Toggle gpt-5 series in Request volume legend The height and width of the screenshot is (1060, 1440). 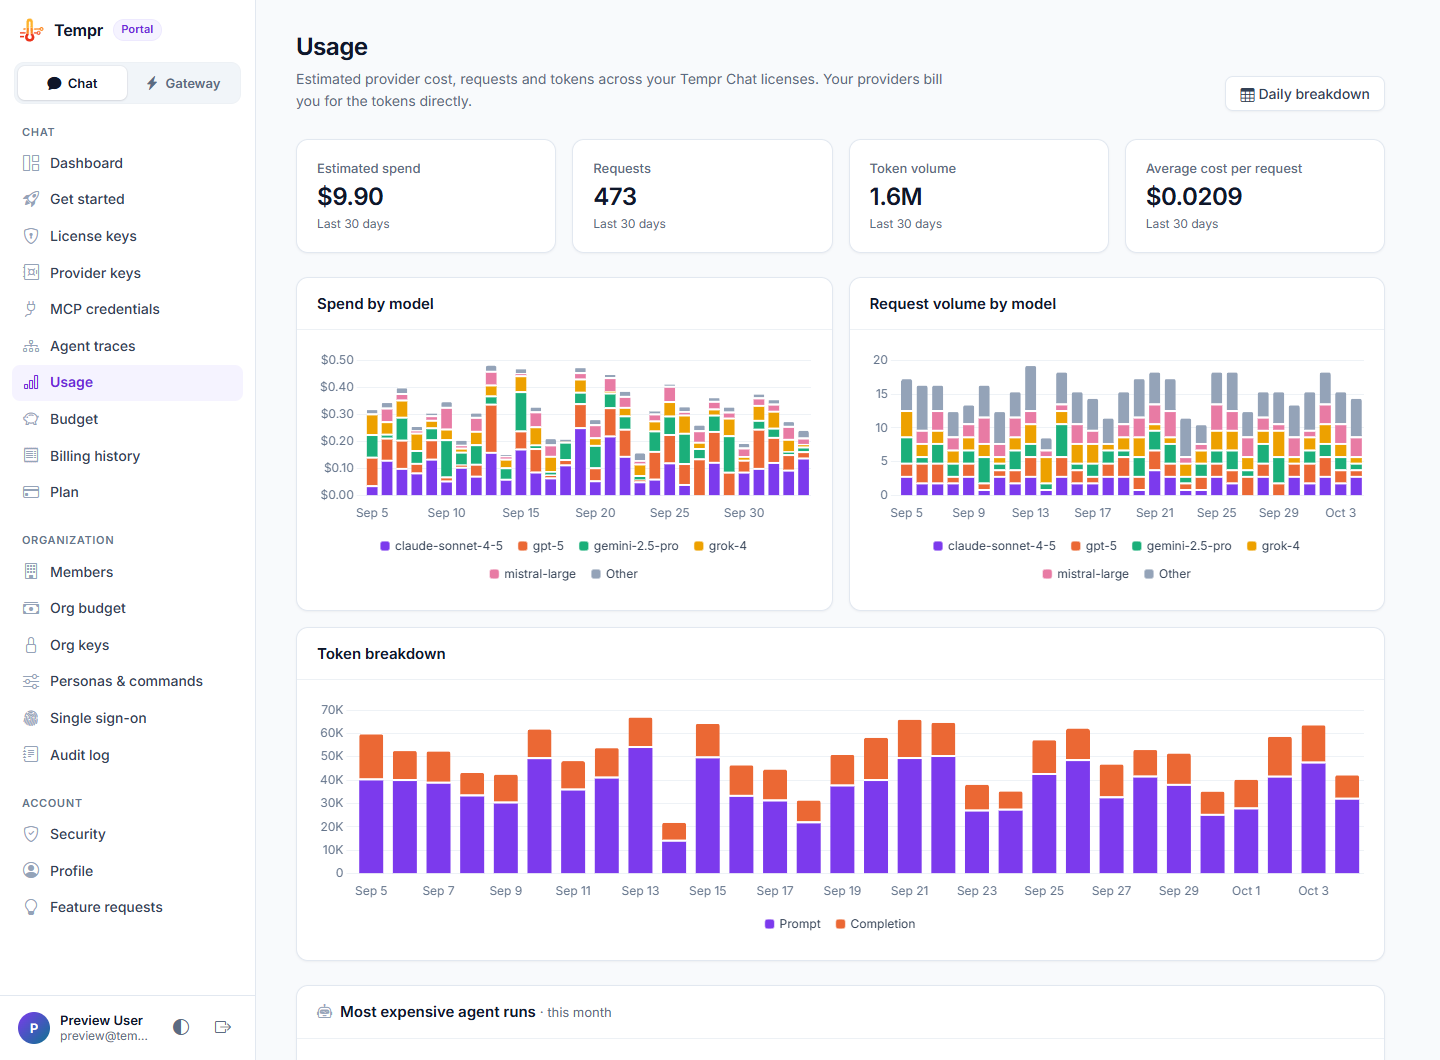click(x=1094, y=546)
